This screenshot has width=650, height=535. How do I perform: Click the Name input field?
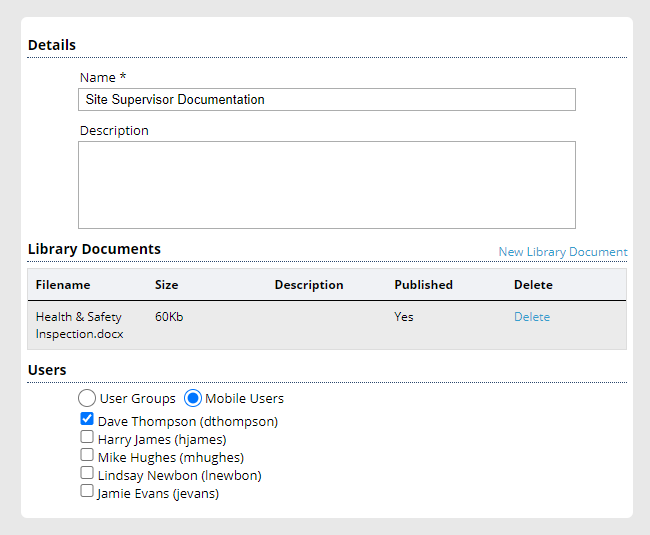(x=326, y=100)
